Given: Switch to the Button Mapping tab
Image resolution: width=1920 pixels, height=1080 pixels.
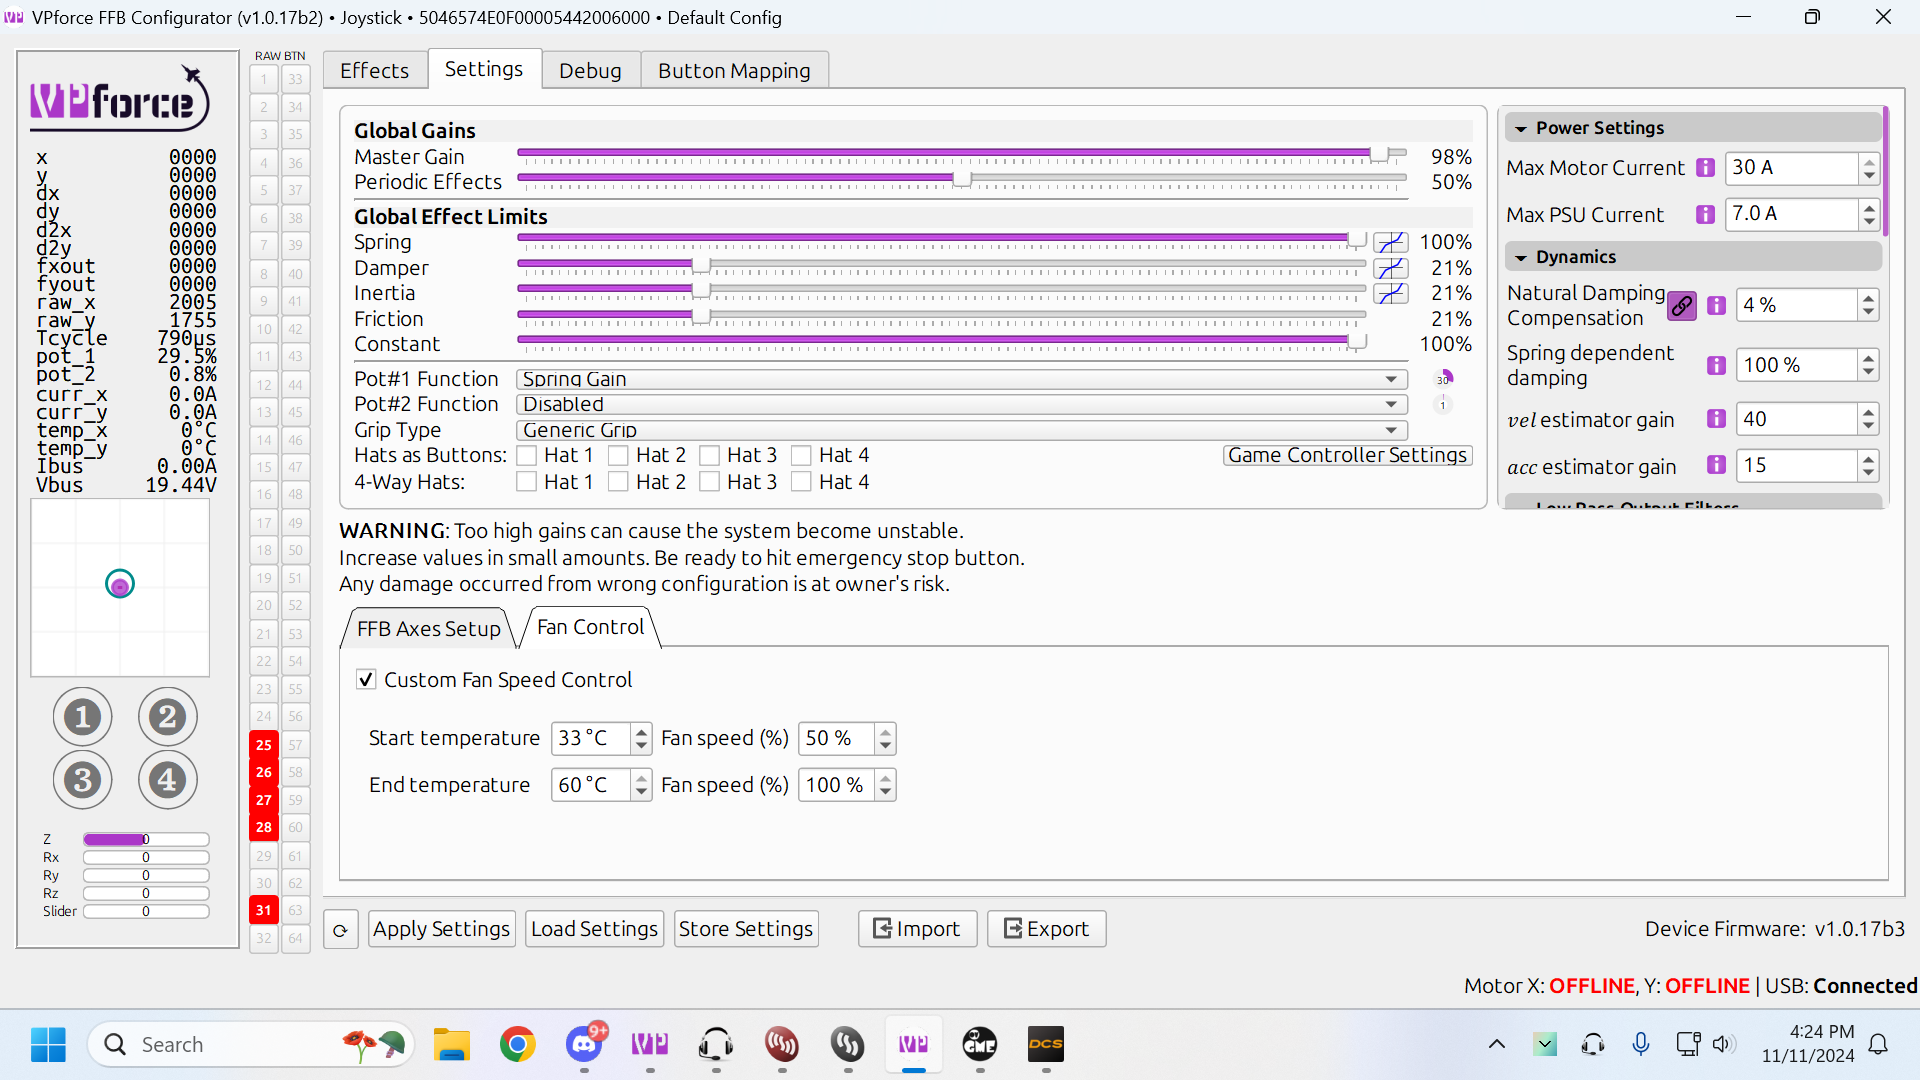Looking at the screenshot, I should click(734, 71).
